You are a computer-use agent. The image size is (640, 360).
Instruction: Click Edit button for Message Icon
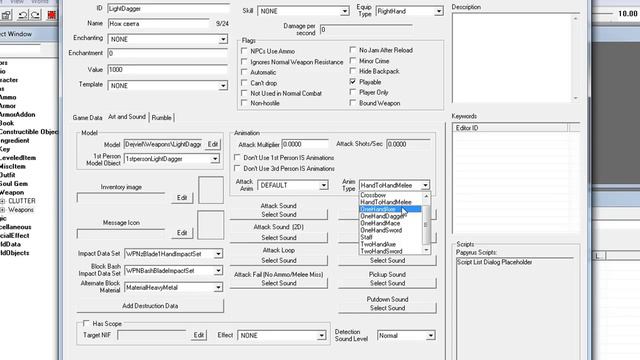pos(182,233)
